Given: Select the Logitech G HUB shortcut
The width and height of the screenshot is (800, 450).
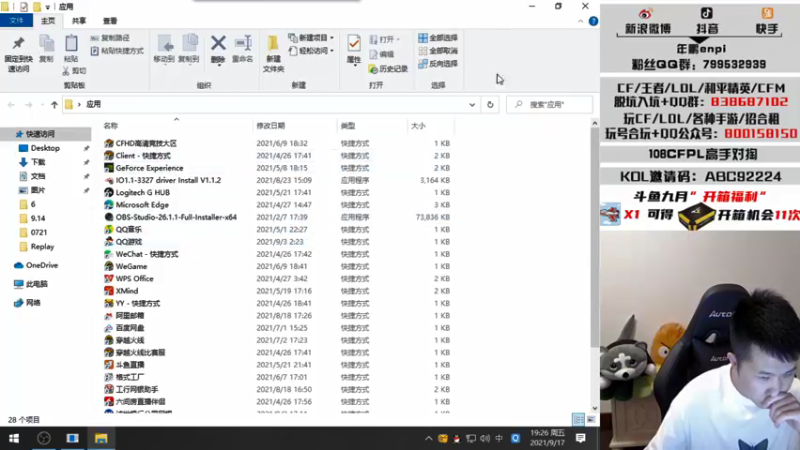Looking at the screenshot, I should click(x=142, y=192).
